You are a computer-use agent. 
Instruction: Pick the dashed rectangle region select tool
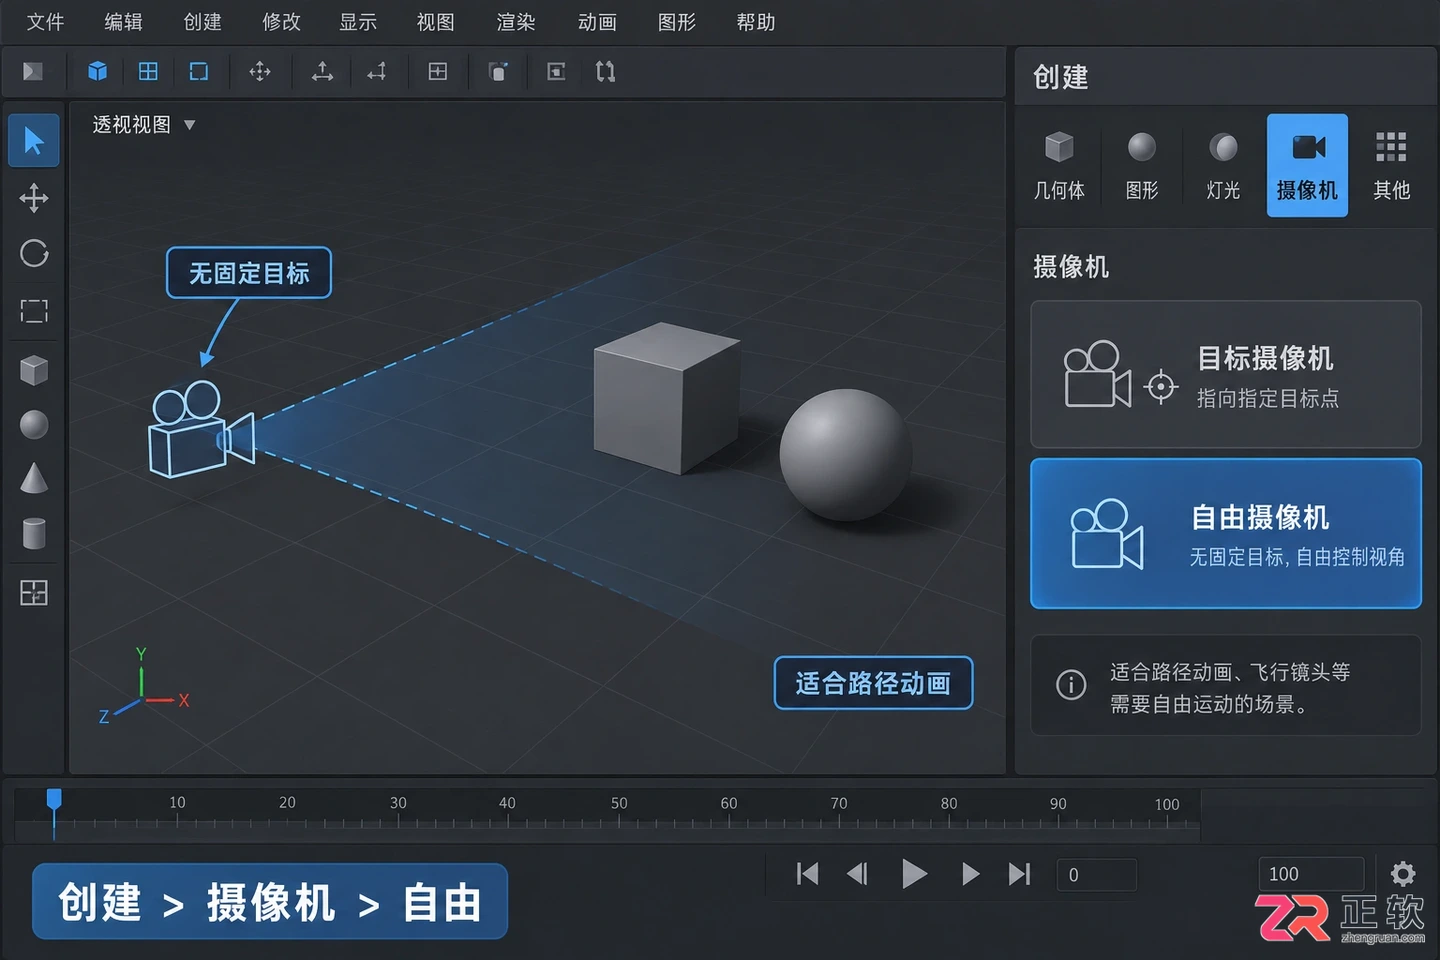[34, 311]
